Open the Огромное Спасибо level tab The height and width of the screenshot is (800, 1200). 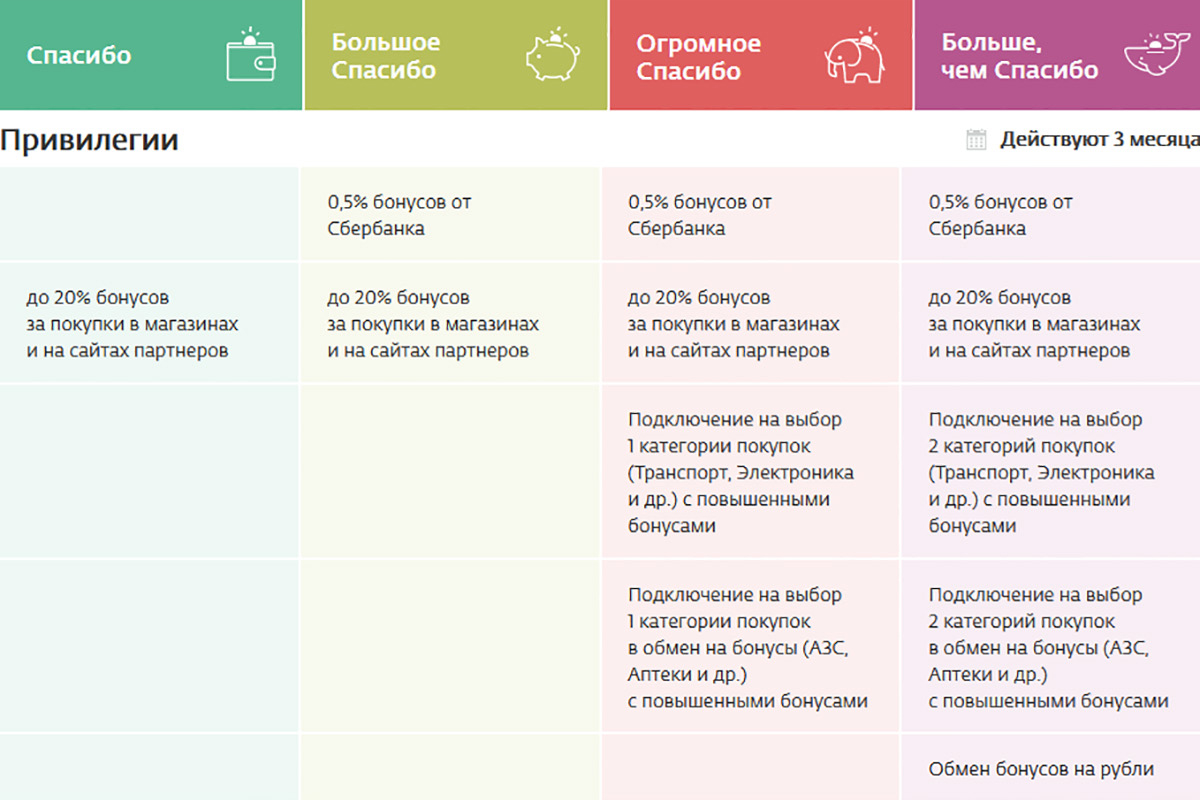point(760,55)
